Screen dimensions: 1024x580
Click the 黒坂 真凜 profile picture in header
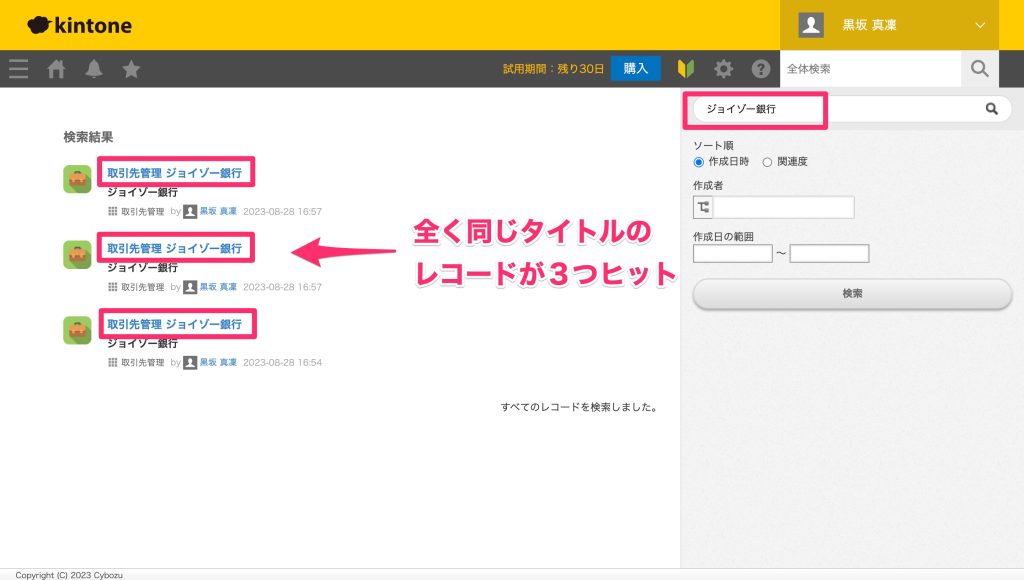(811, 25)
